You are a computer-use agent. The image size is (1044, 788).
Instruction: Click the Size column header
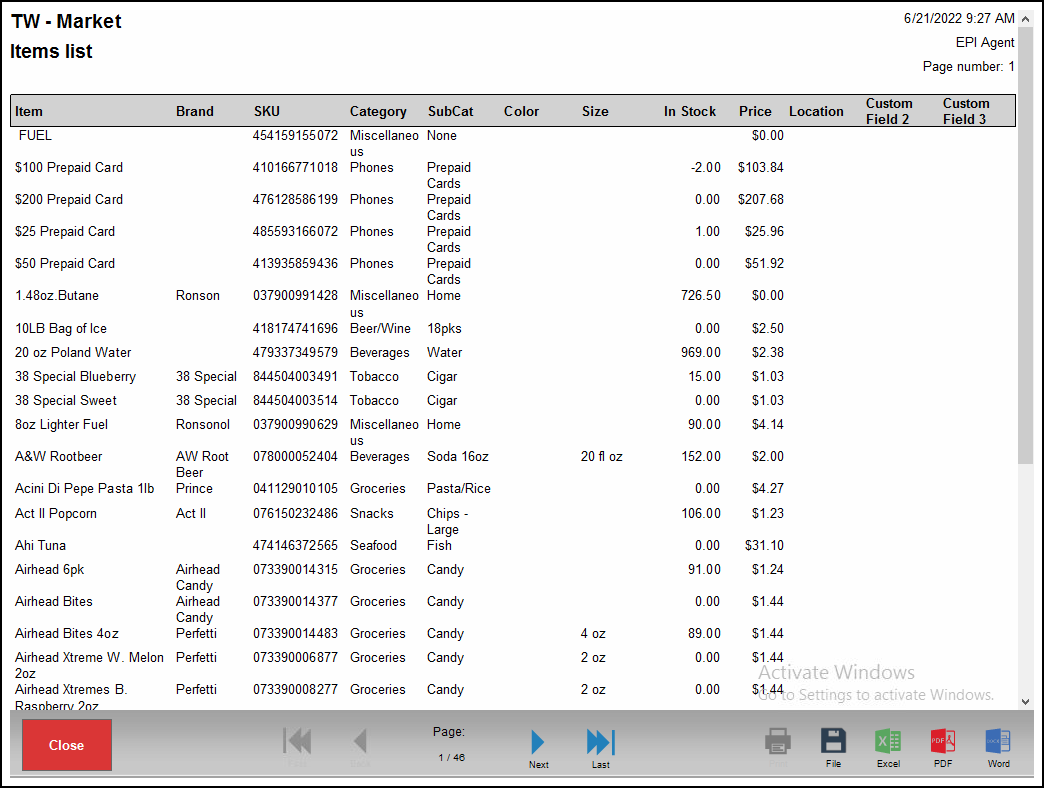tap(595, 112)
